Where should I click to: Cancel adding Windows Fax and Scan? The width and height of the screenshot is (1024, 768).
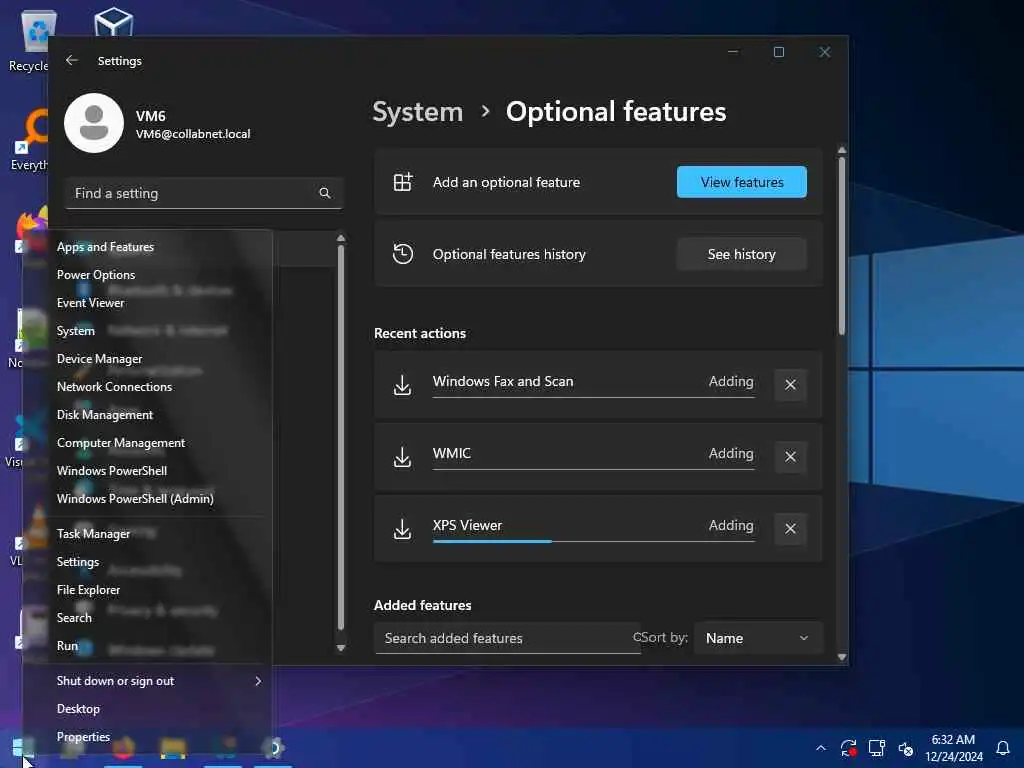pyautogui.click(x=790, y=385)
